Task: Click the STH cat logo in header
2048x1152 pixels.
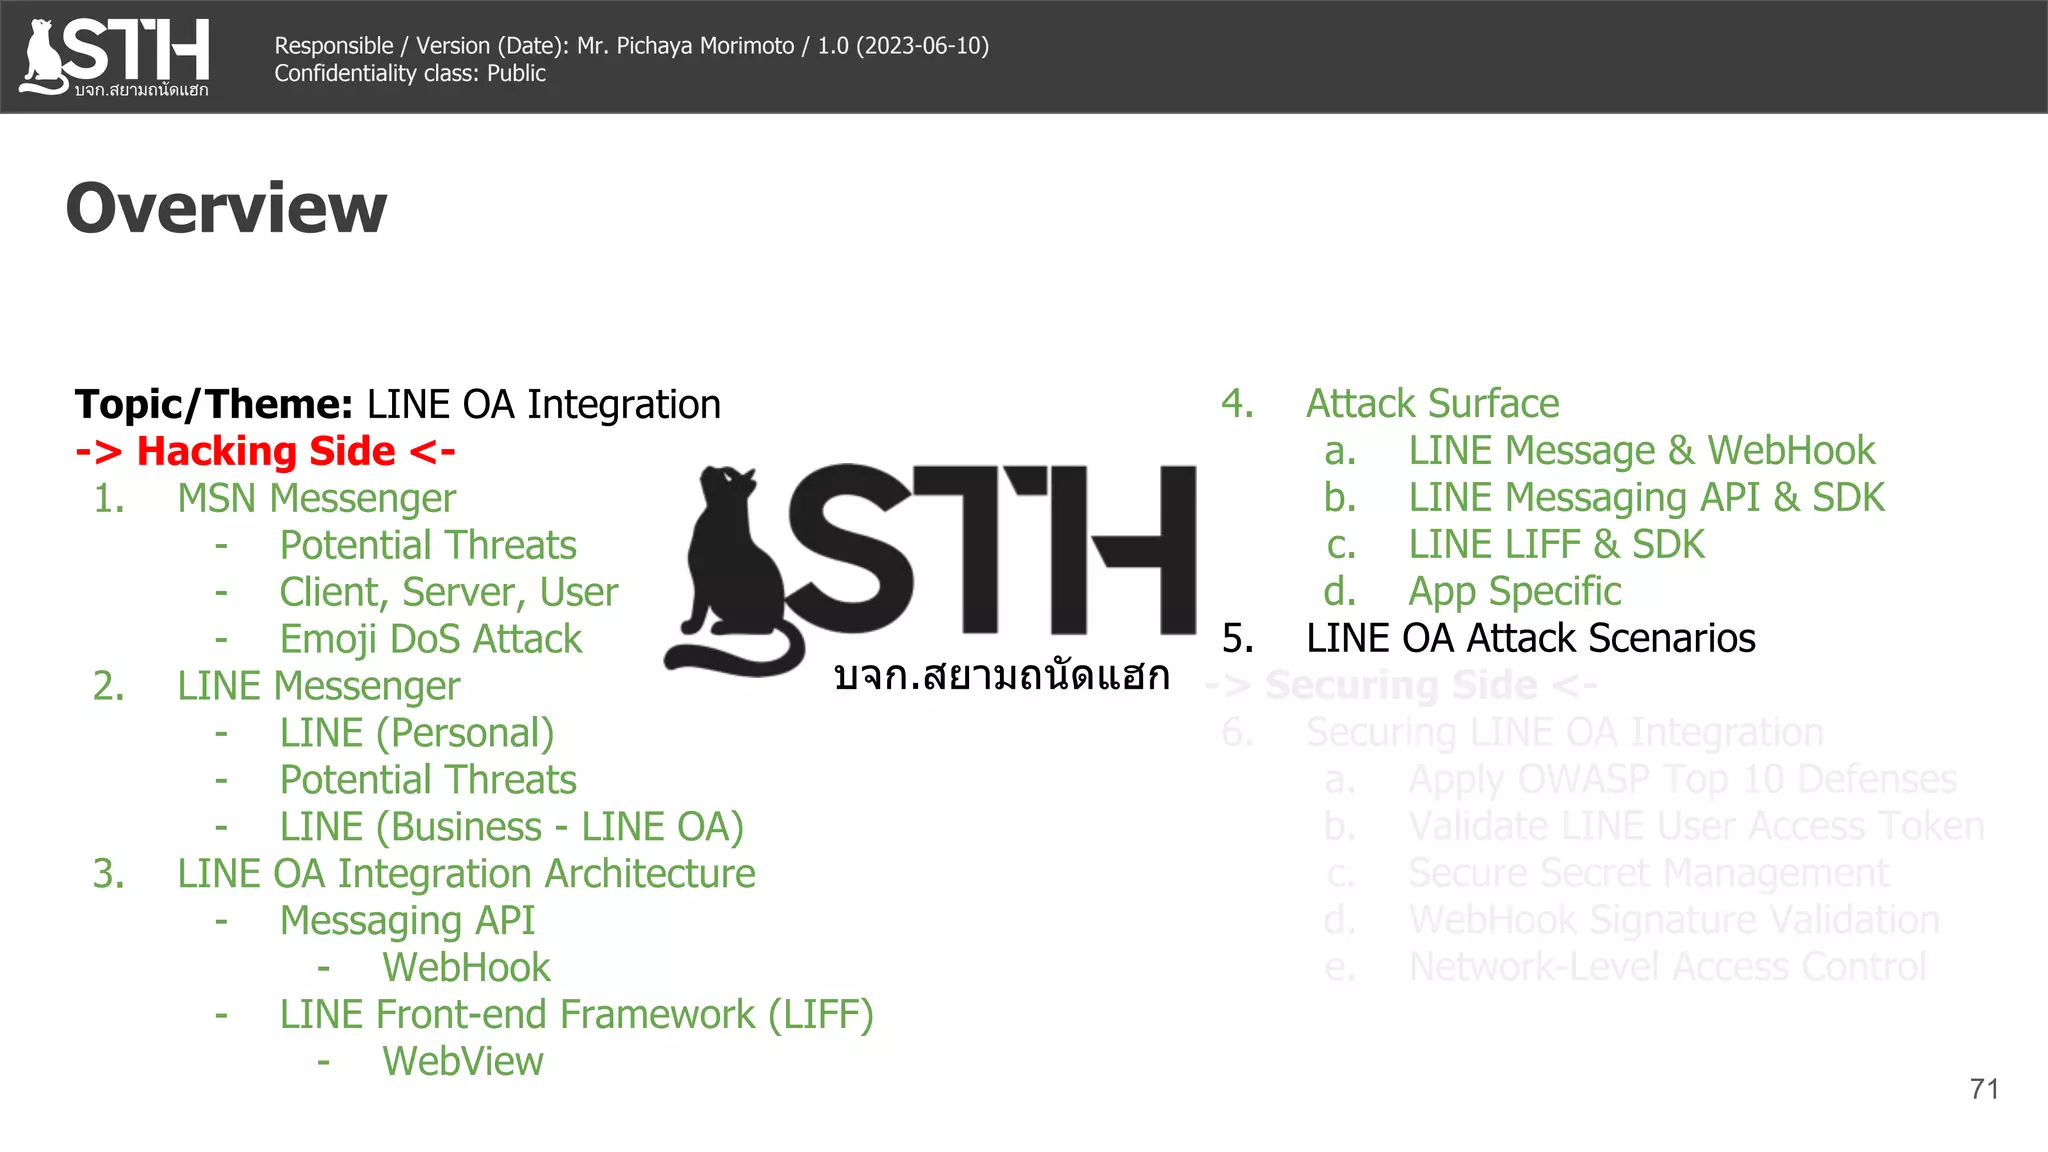Action: (x=114, y=57)
